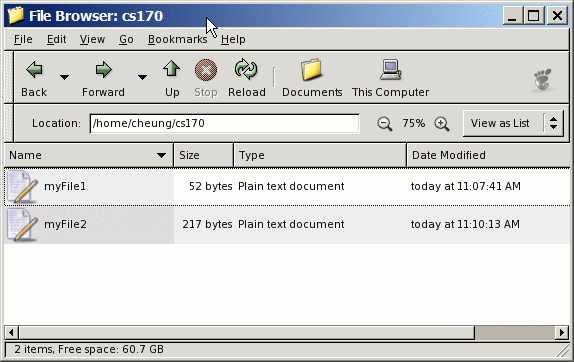The image size is (574, 362).
Task: Zoom in with the plus magnifier
Action: coord(442,124)
